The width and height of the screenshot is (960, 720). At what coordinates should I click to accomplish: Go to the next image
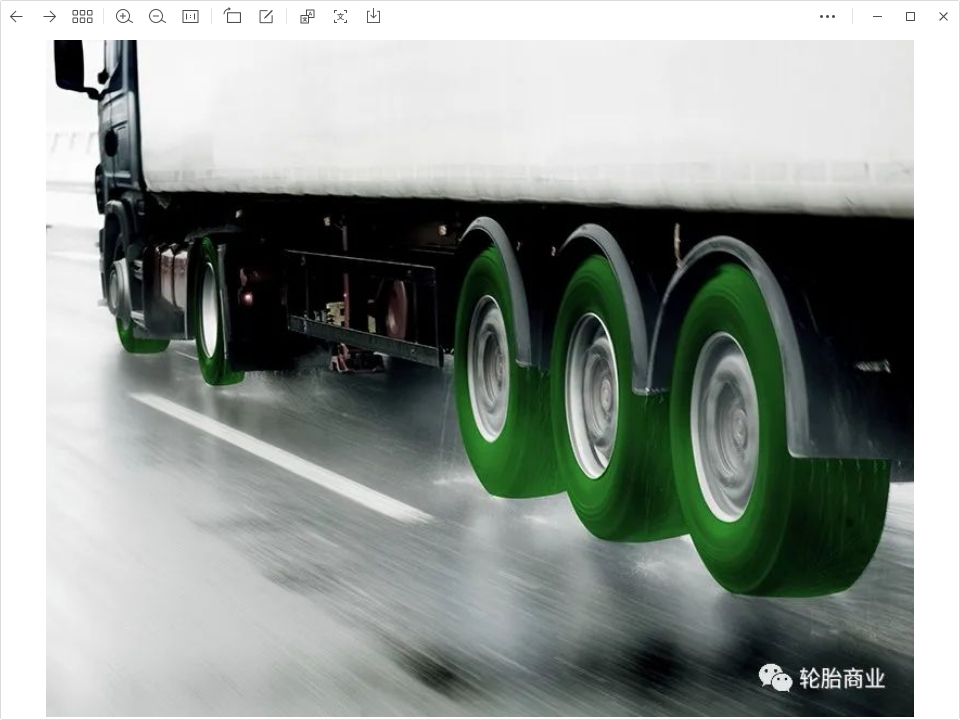[50, 17]
